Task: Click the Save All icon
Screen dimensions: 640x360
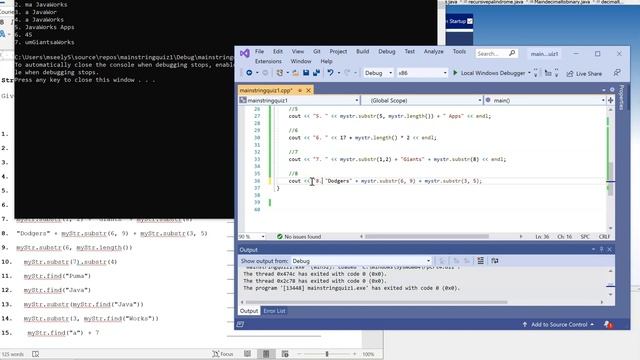Action: coord(316,73)
